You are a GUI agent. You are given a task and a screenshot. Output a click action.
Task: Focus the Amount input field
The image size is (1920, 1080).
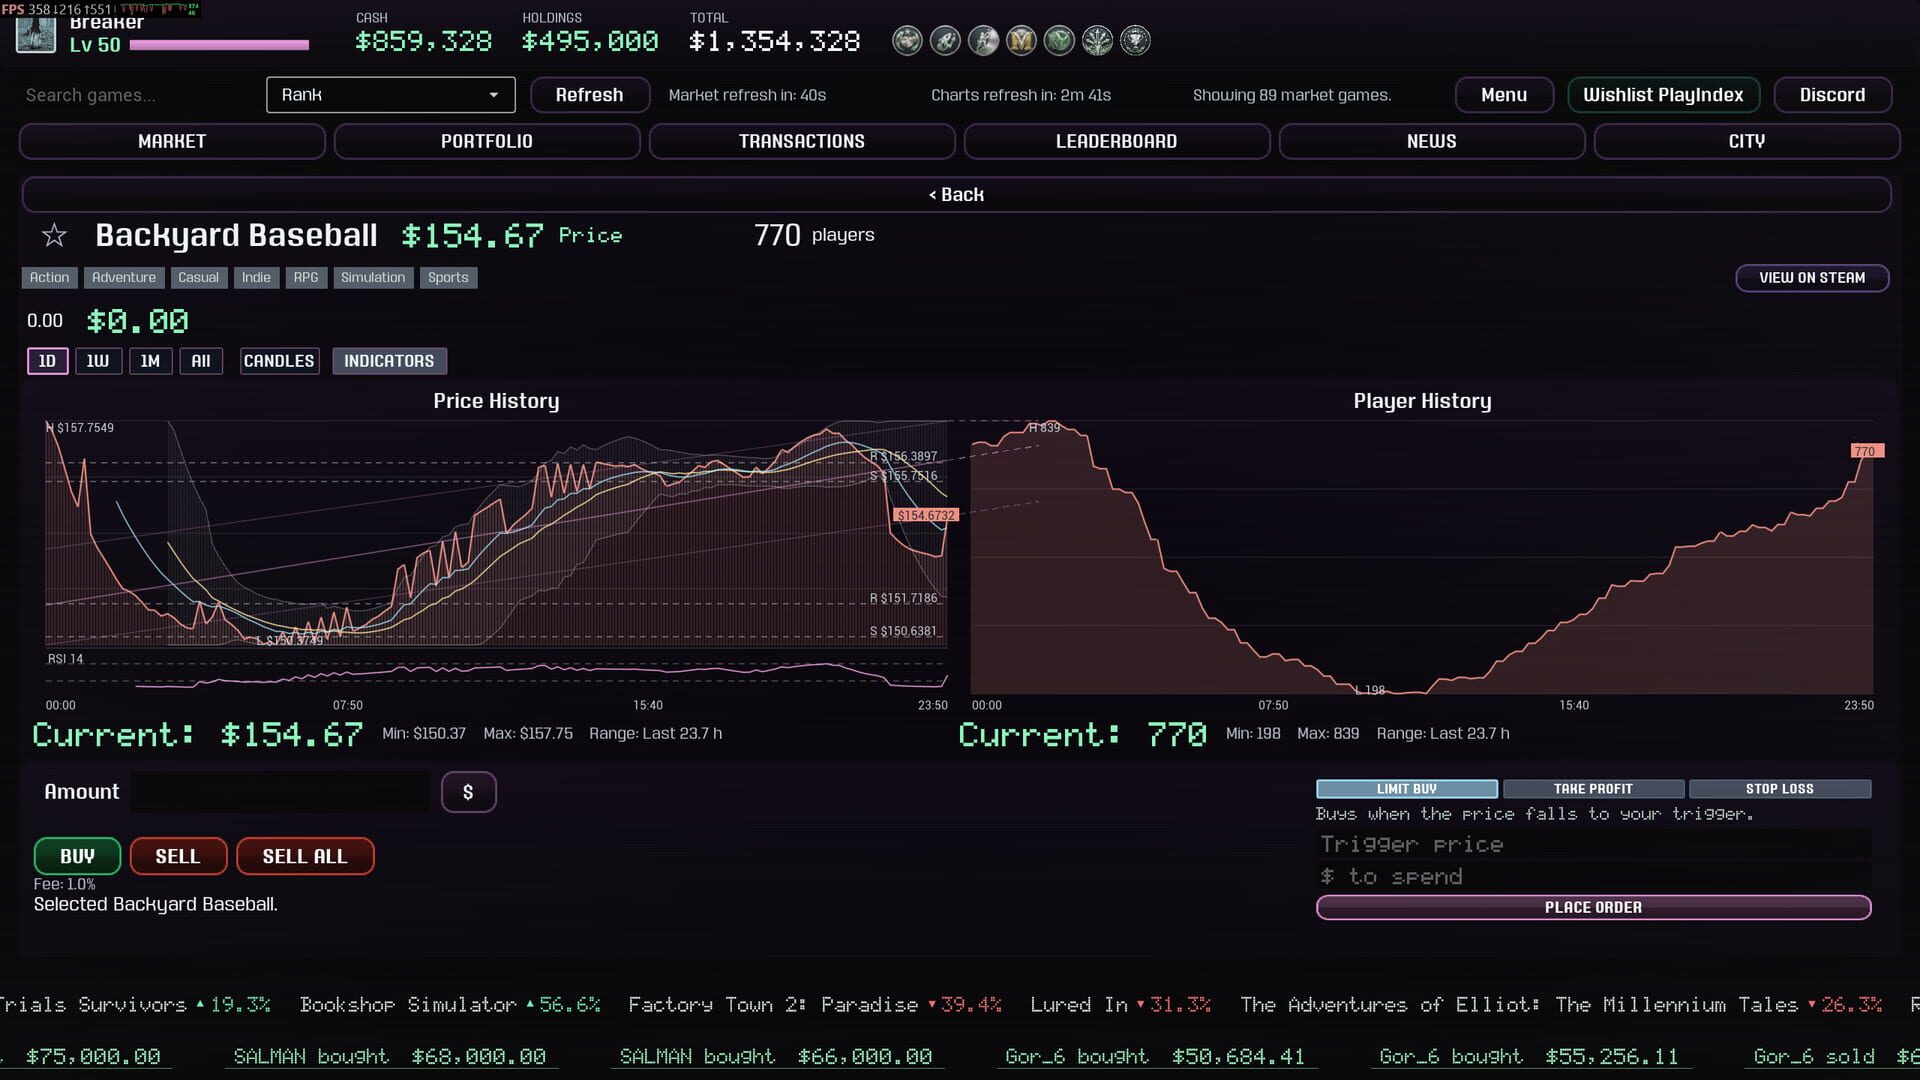[x=281, y=792]
